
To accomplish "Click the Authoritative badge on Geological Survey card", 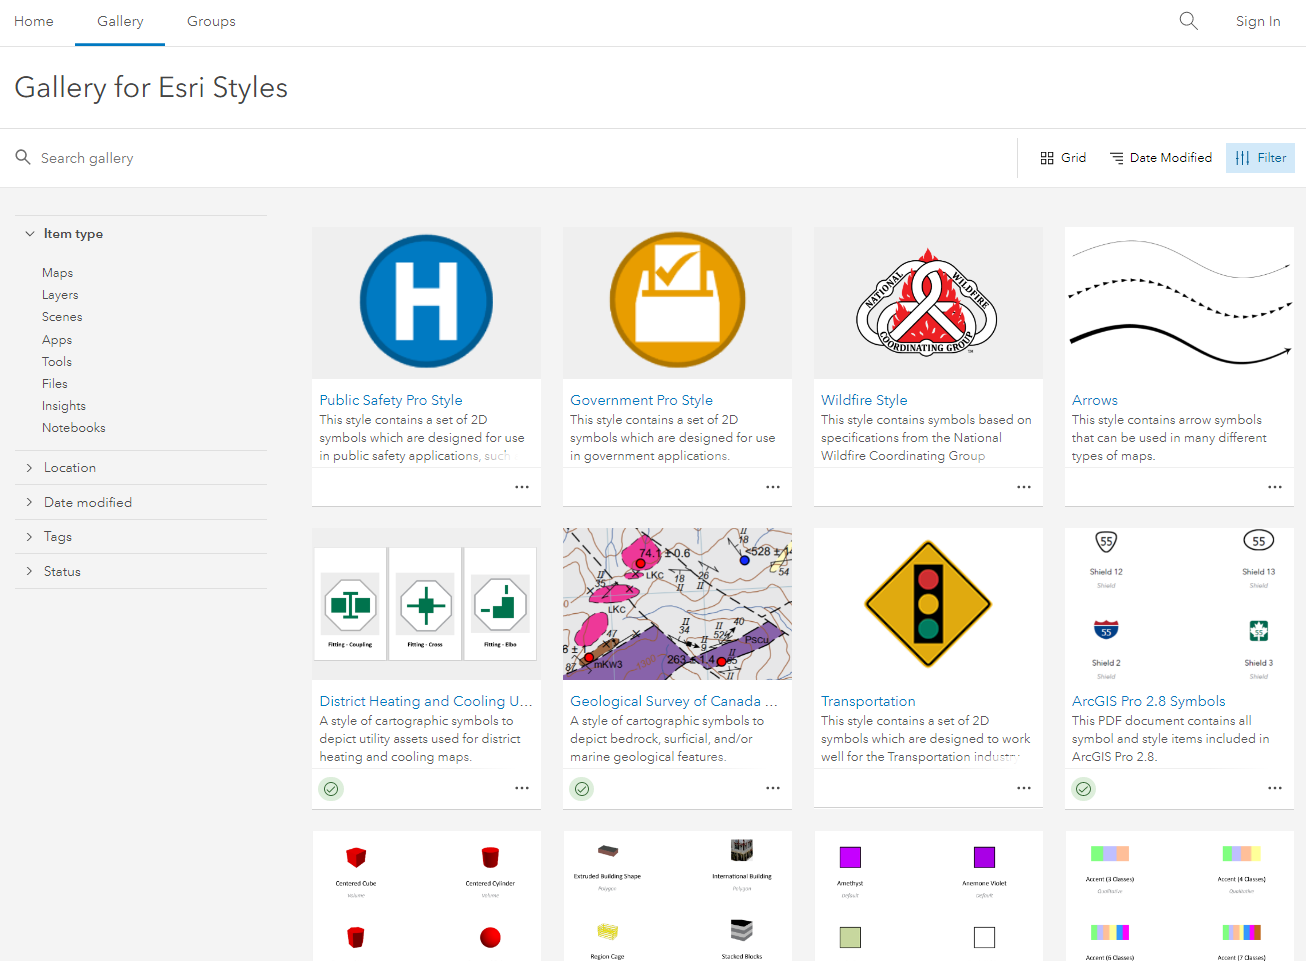I will (581, 788).
